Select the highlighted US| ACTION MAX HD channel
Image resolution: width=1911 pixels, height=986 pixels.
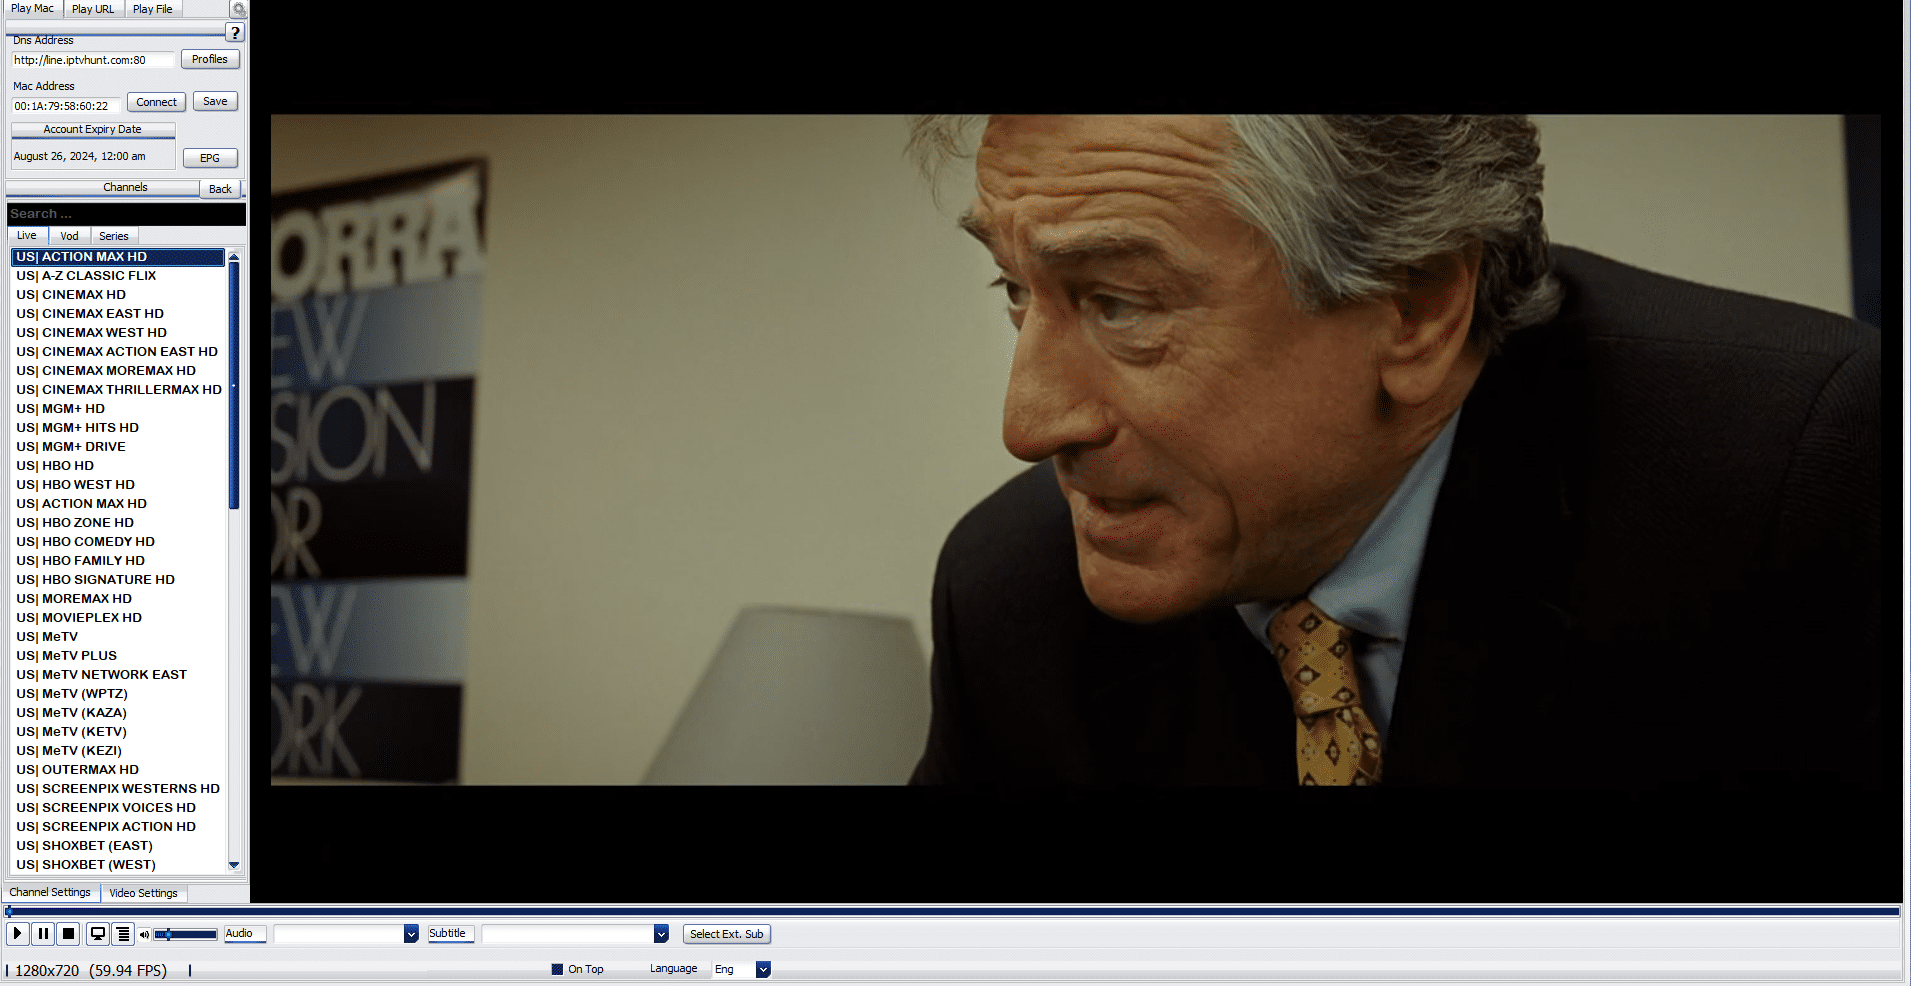[x=118, y=257]
